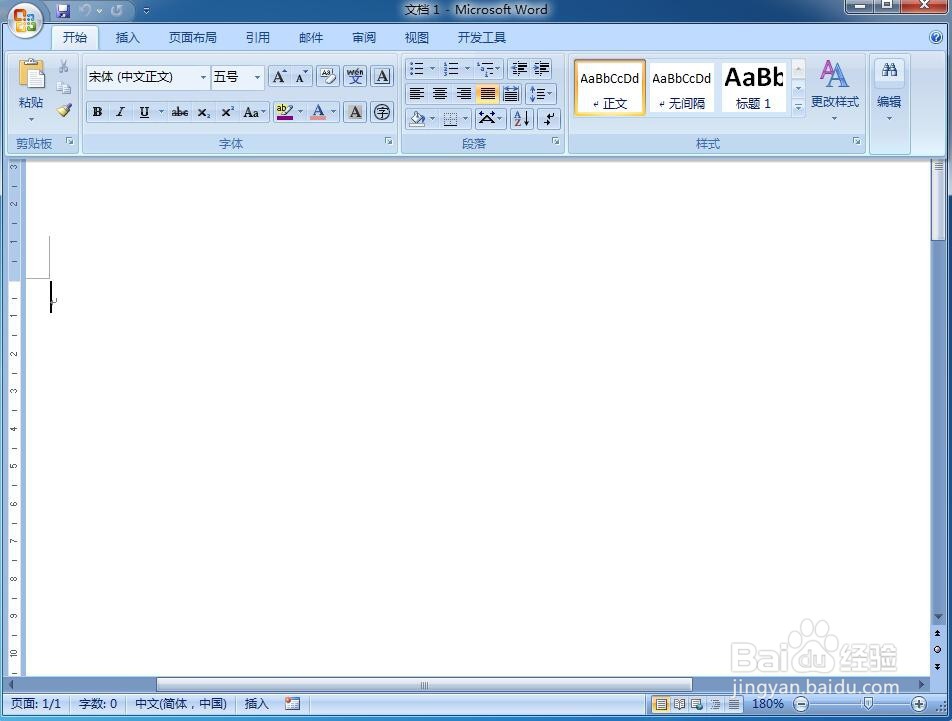Click 页面: 1/1 status bar indicator

tap(36, 704)
